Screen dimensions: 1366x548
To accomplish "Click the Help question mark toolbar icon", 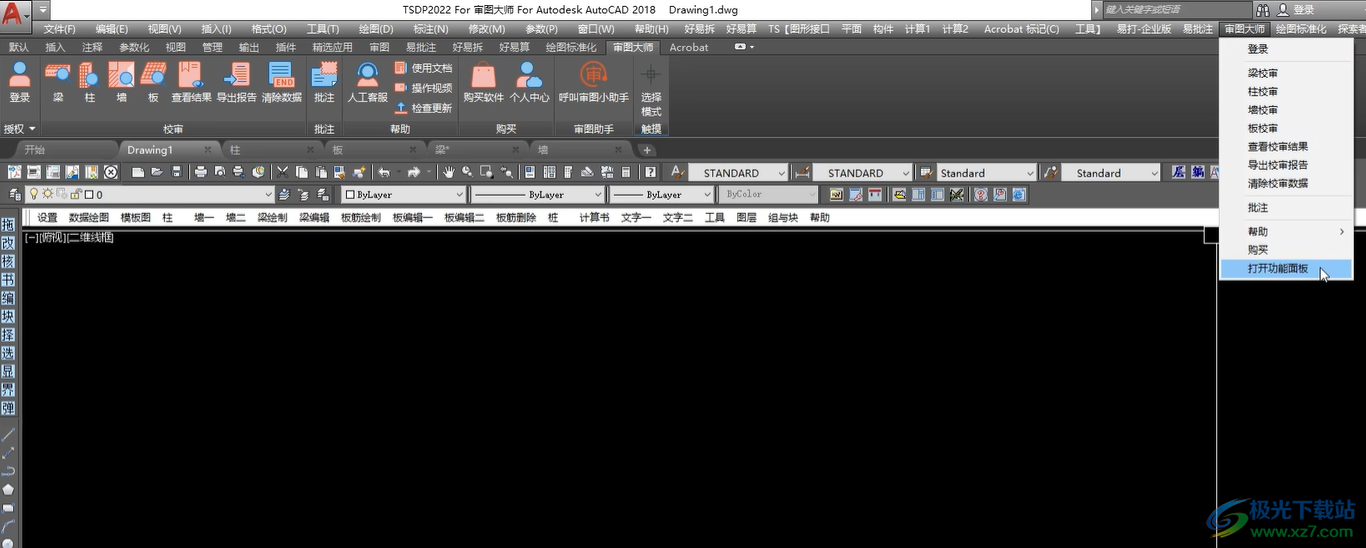I will click(x=650, y=172).
